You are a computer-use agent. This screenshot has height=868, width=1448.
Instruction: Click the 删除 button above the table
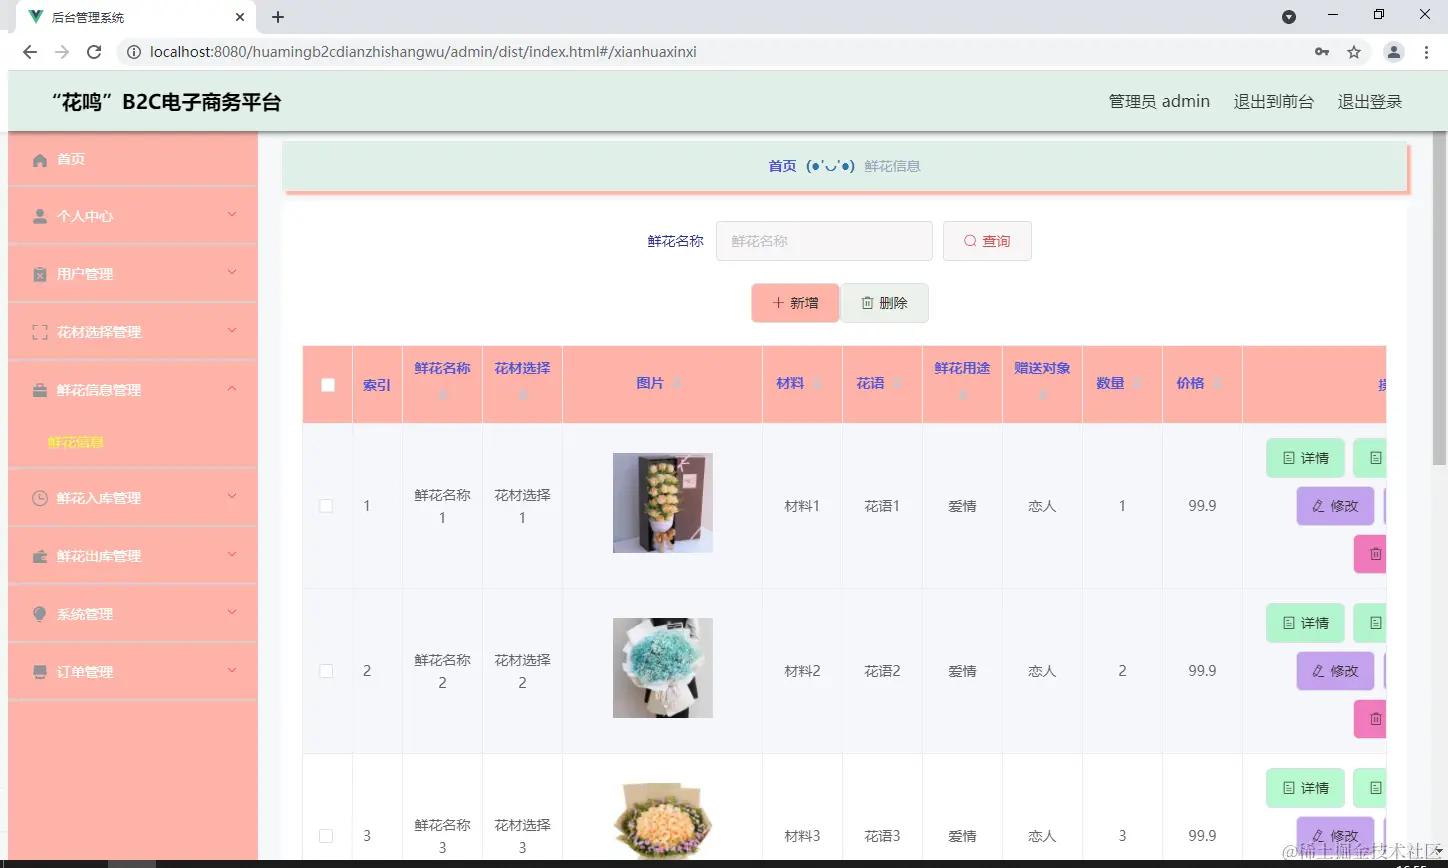tap(884, 303)
